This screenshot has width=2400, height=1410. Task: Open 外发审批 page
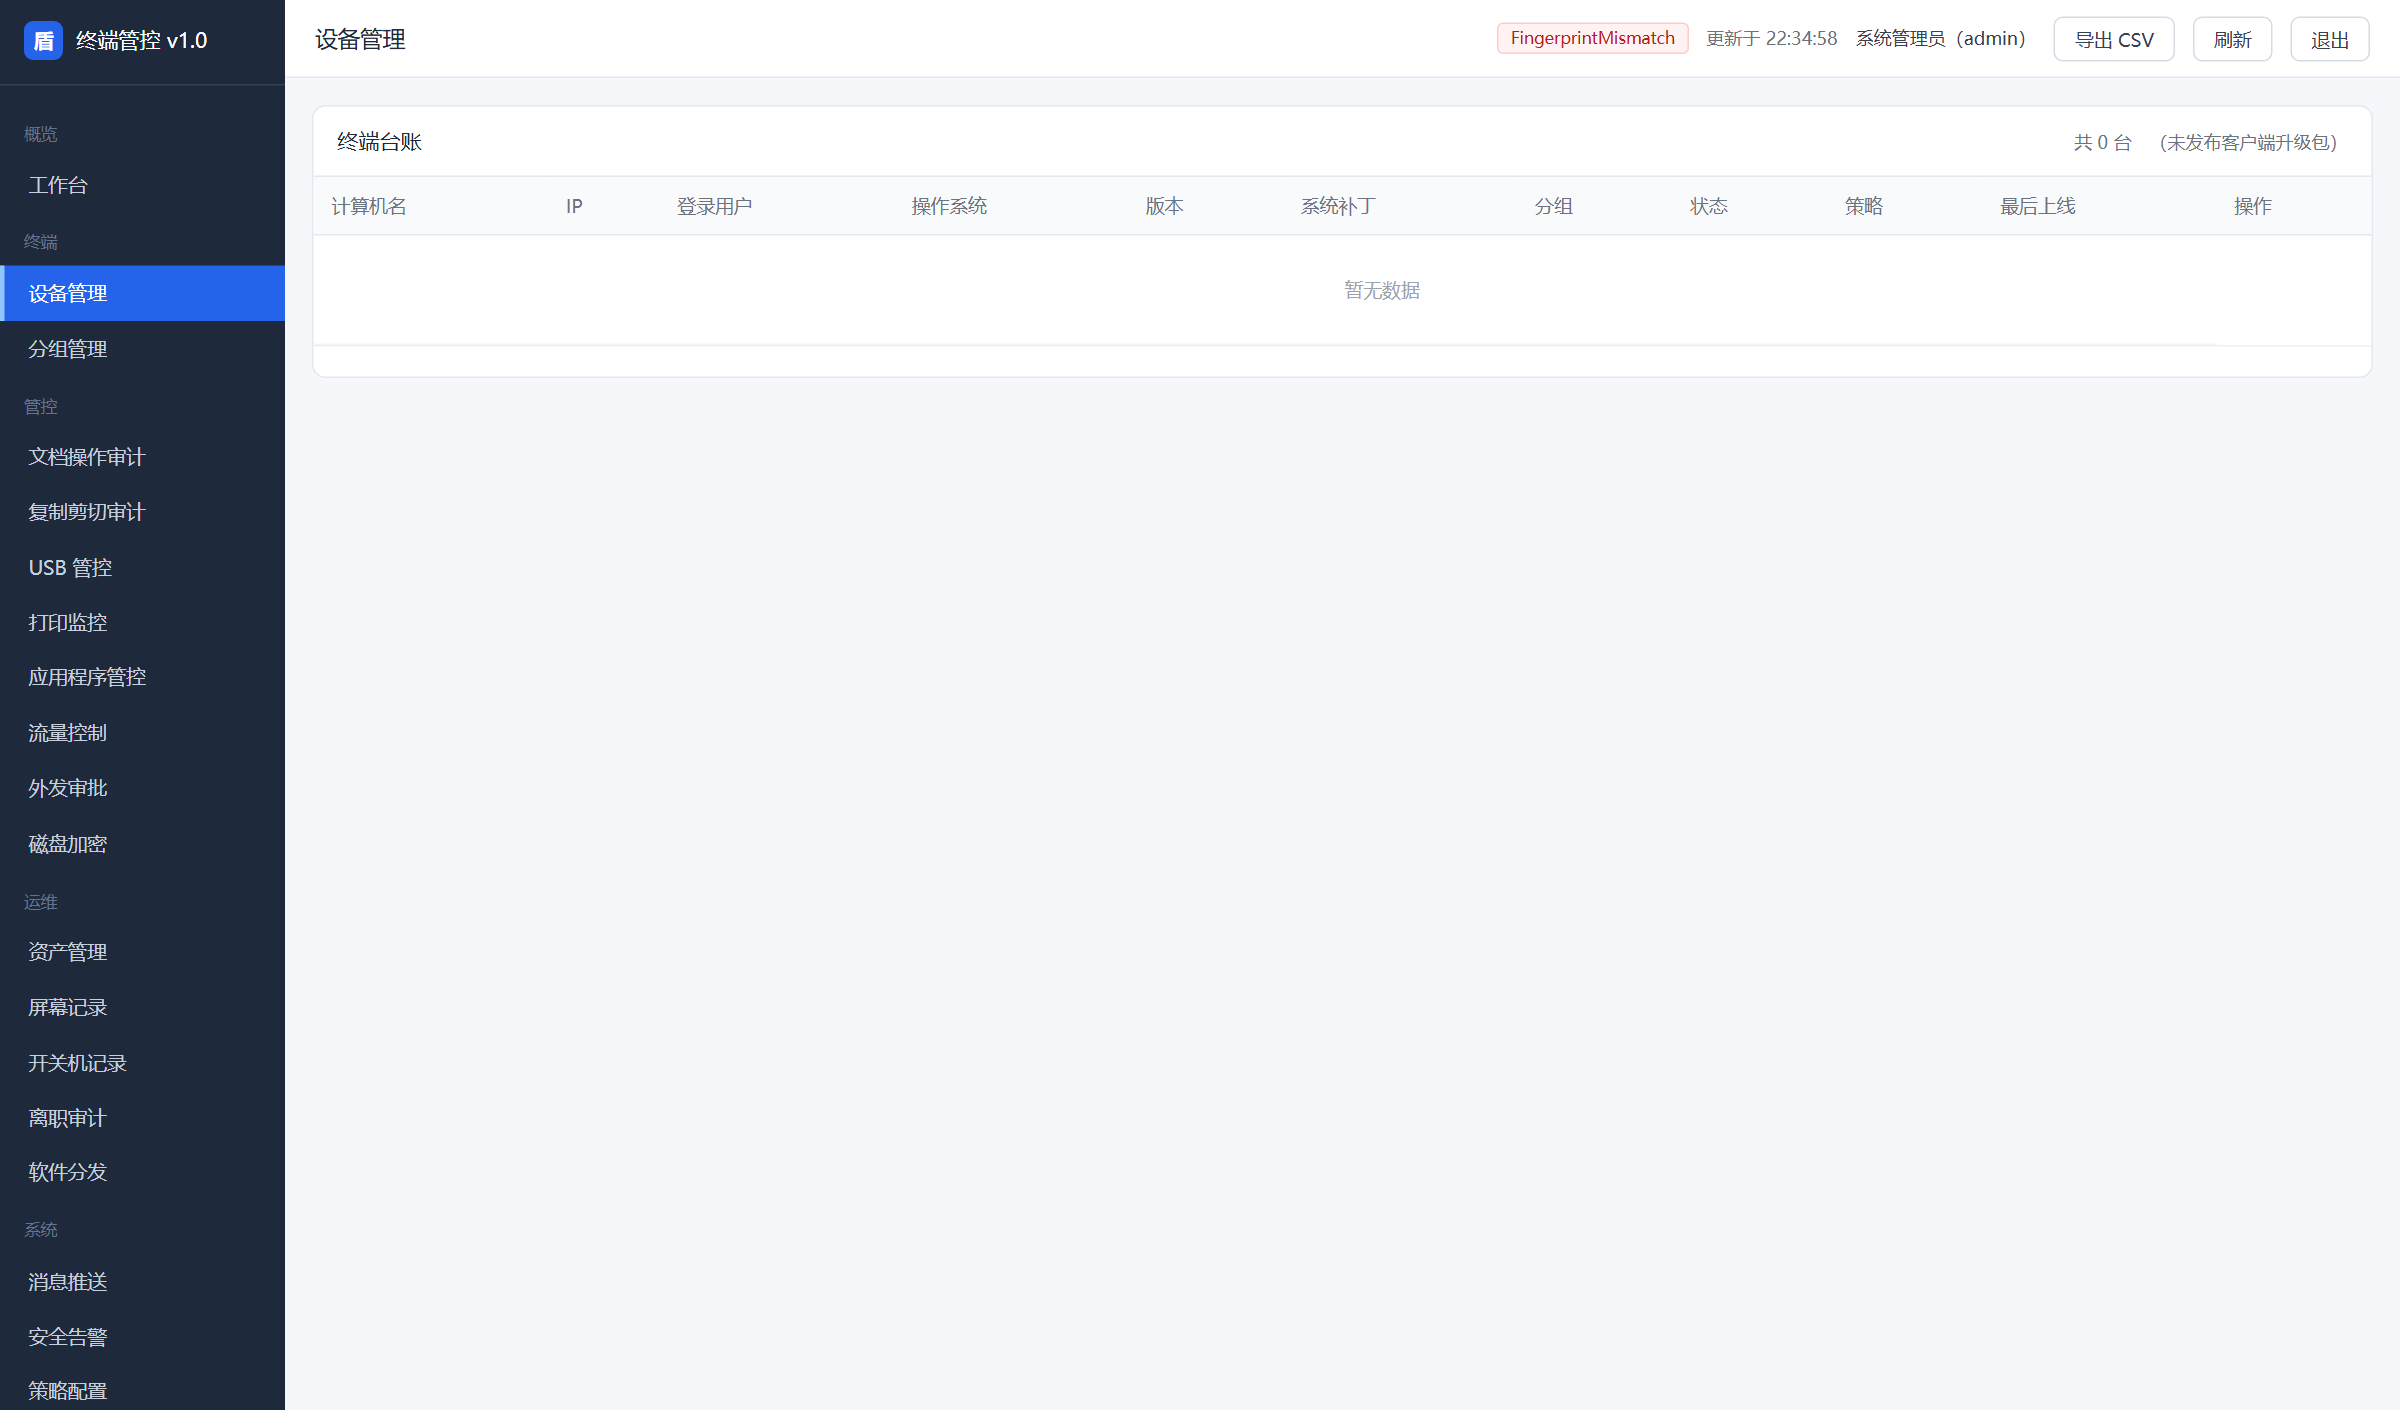[x=142, y=788]
